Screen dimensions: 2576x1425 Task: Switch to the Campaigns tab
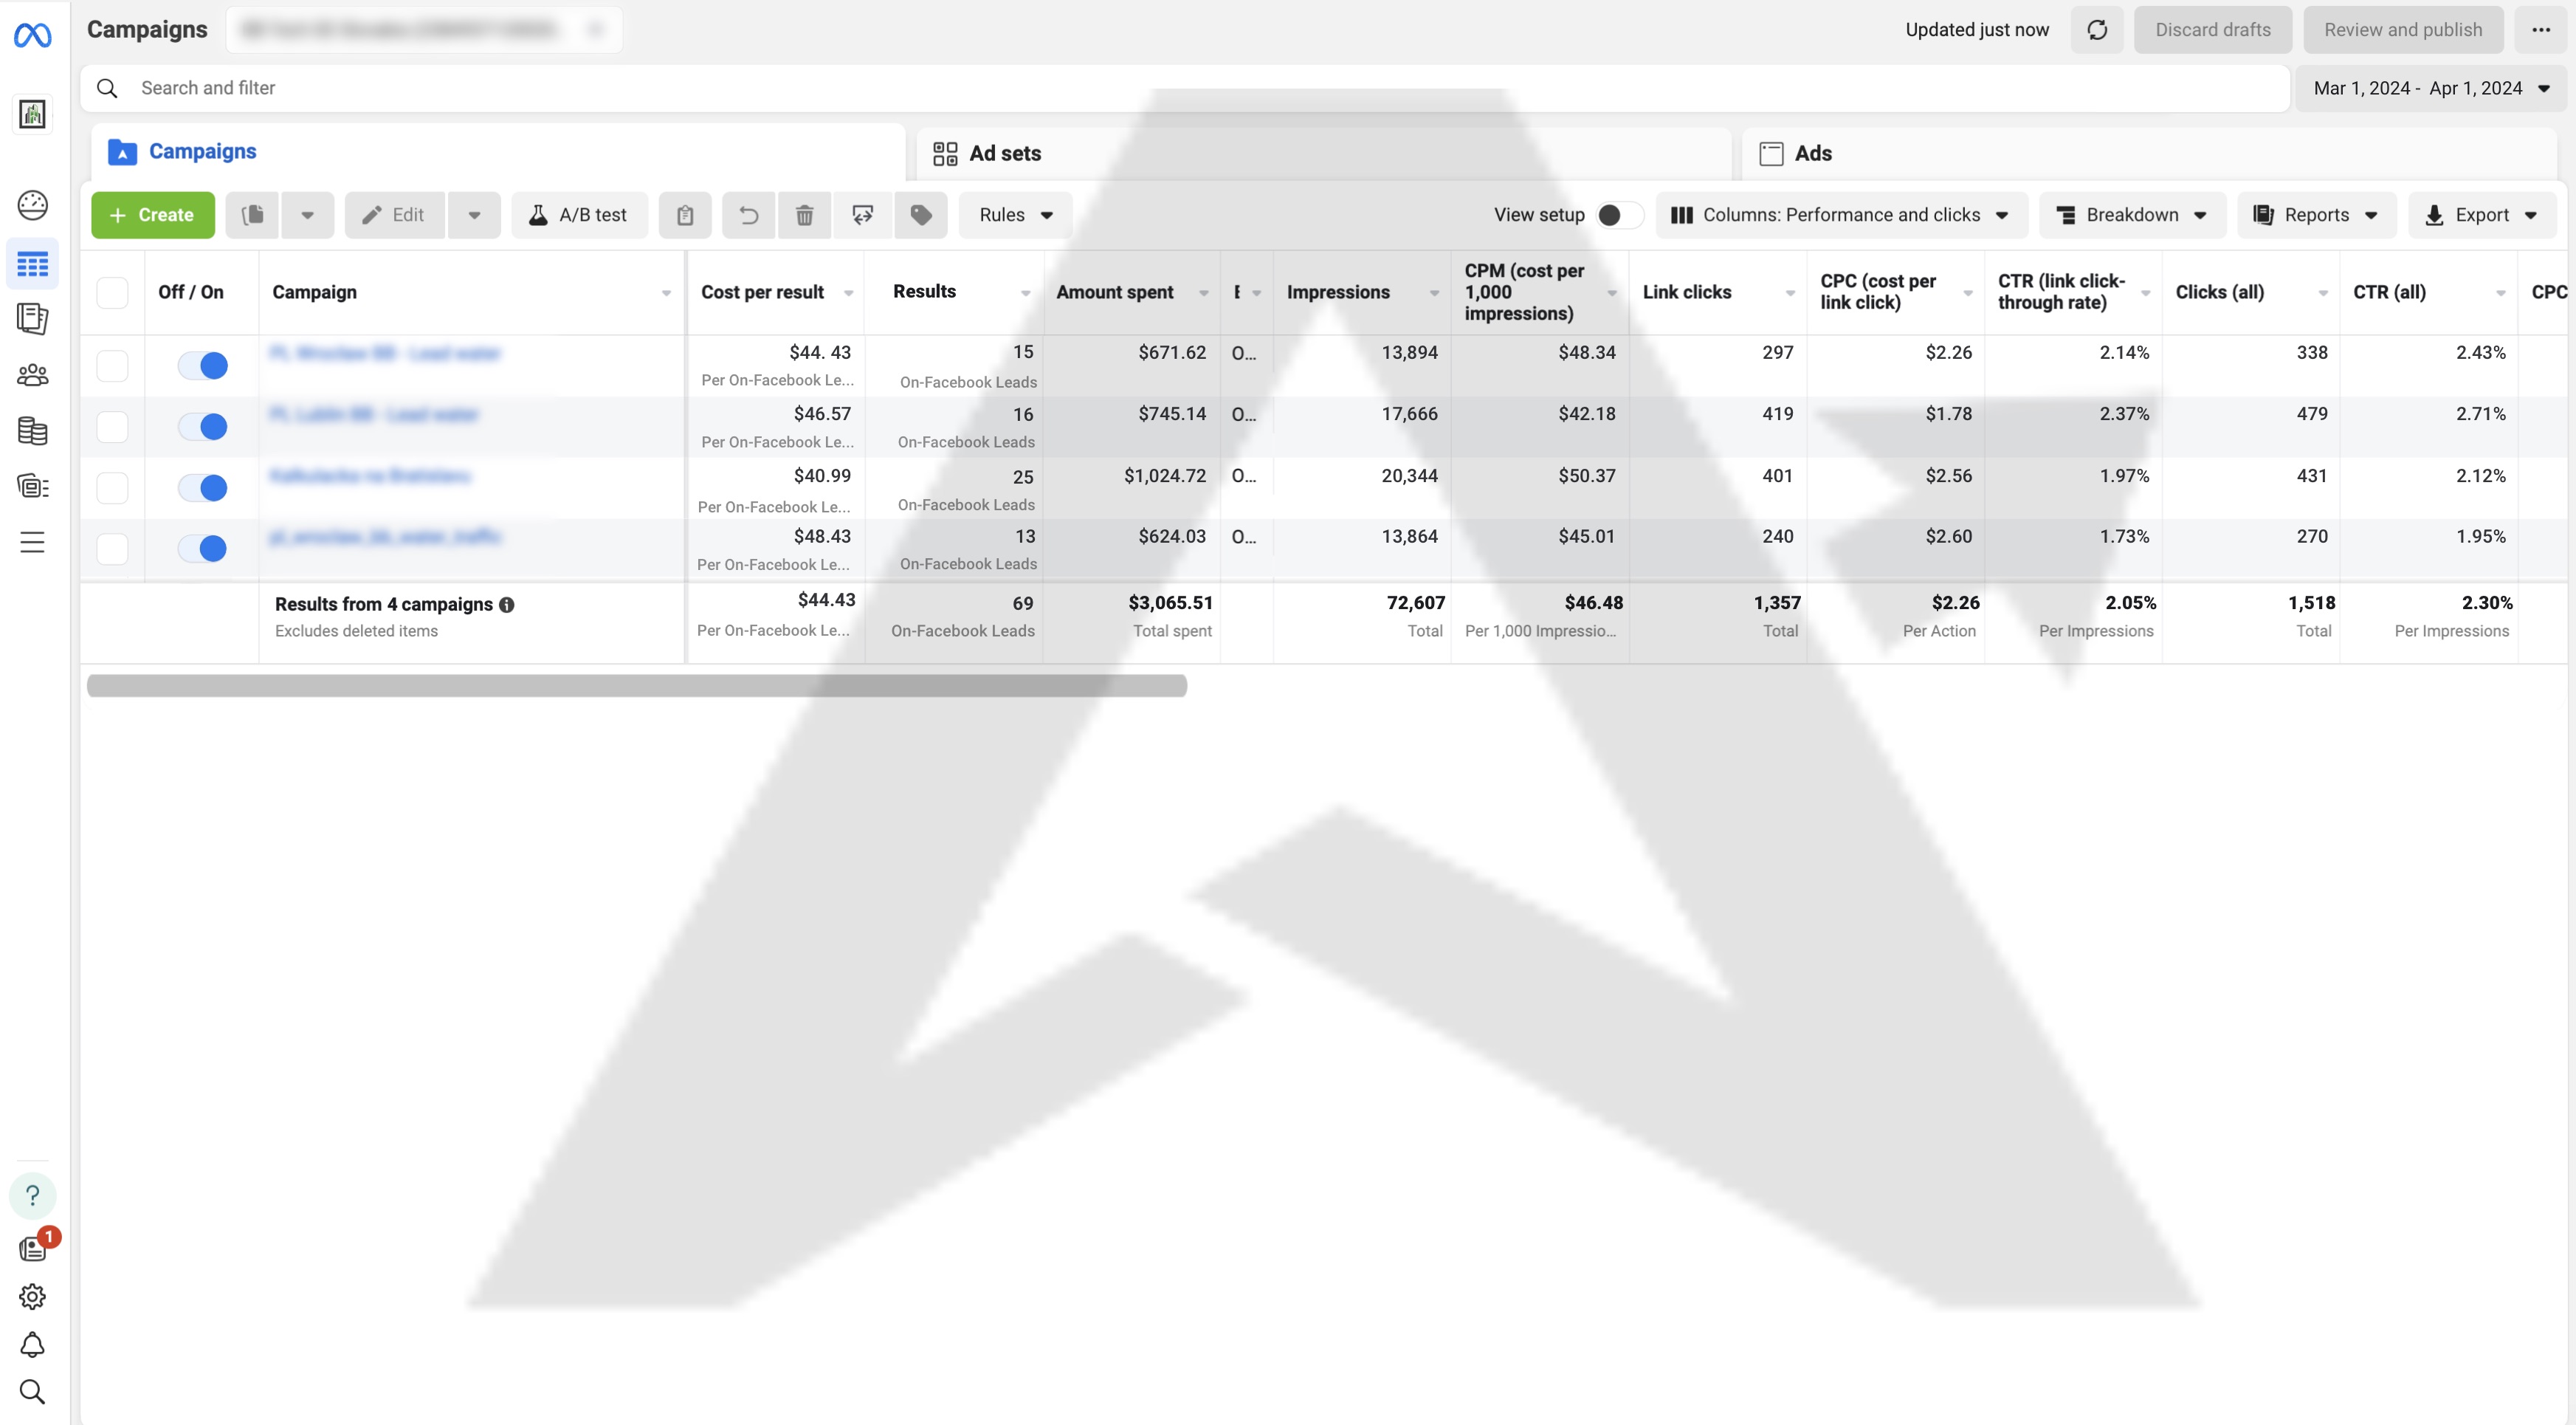(498, 152)
